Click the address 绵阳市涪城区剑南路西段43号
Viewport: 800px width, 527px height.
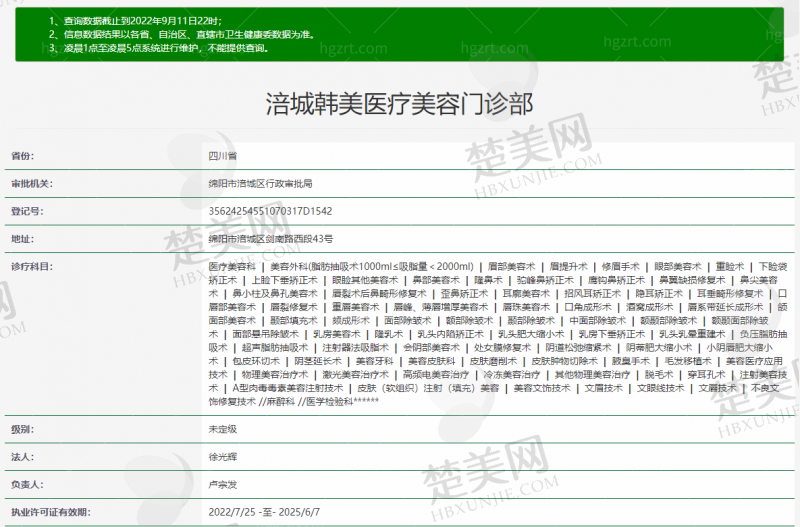pos(270,240)
